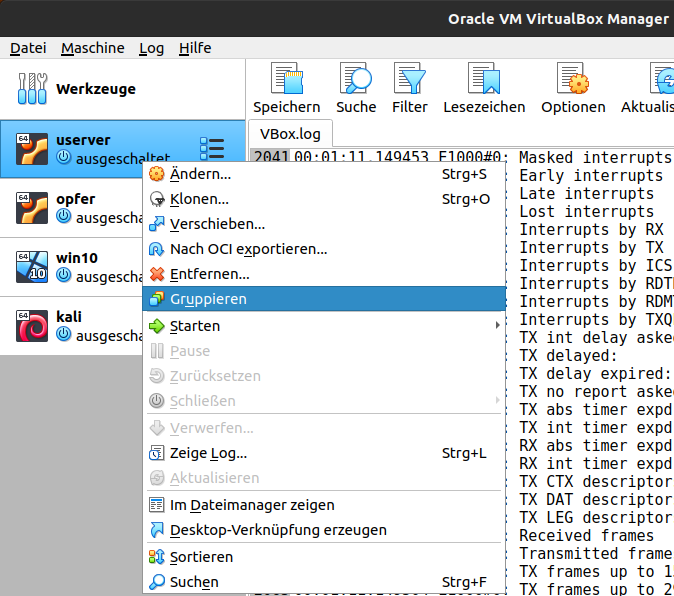Screen dimensions: 674x596
Task: Select Desktop-Verknüpfung erzeugen
Action: pyautogui.click(x=324, y=530)
